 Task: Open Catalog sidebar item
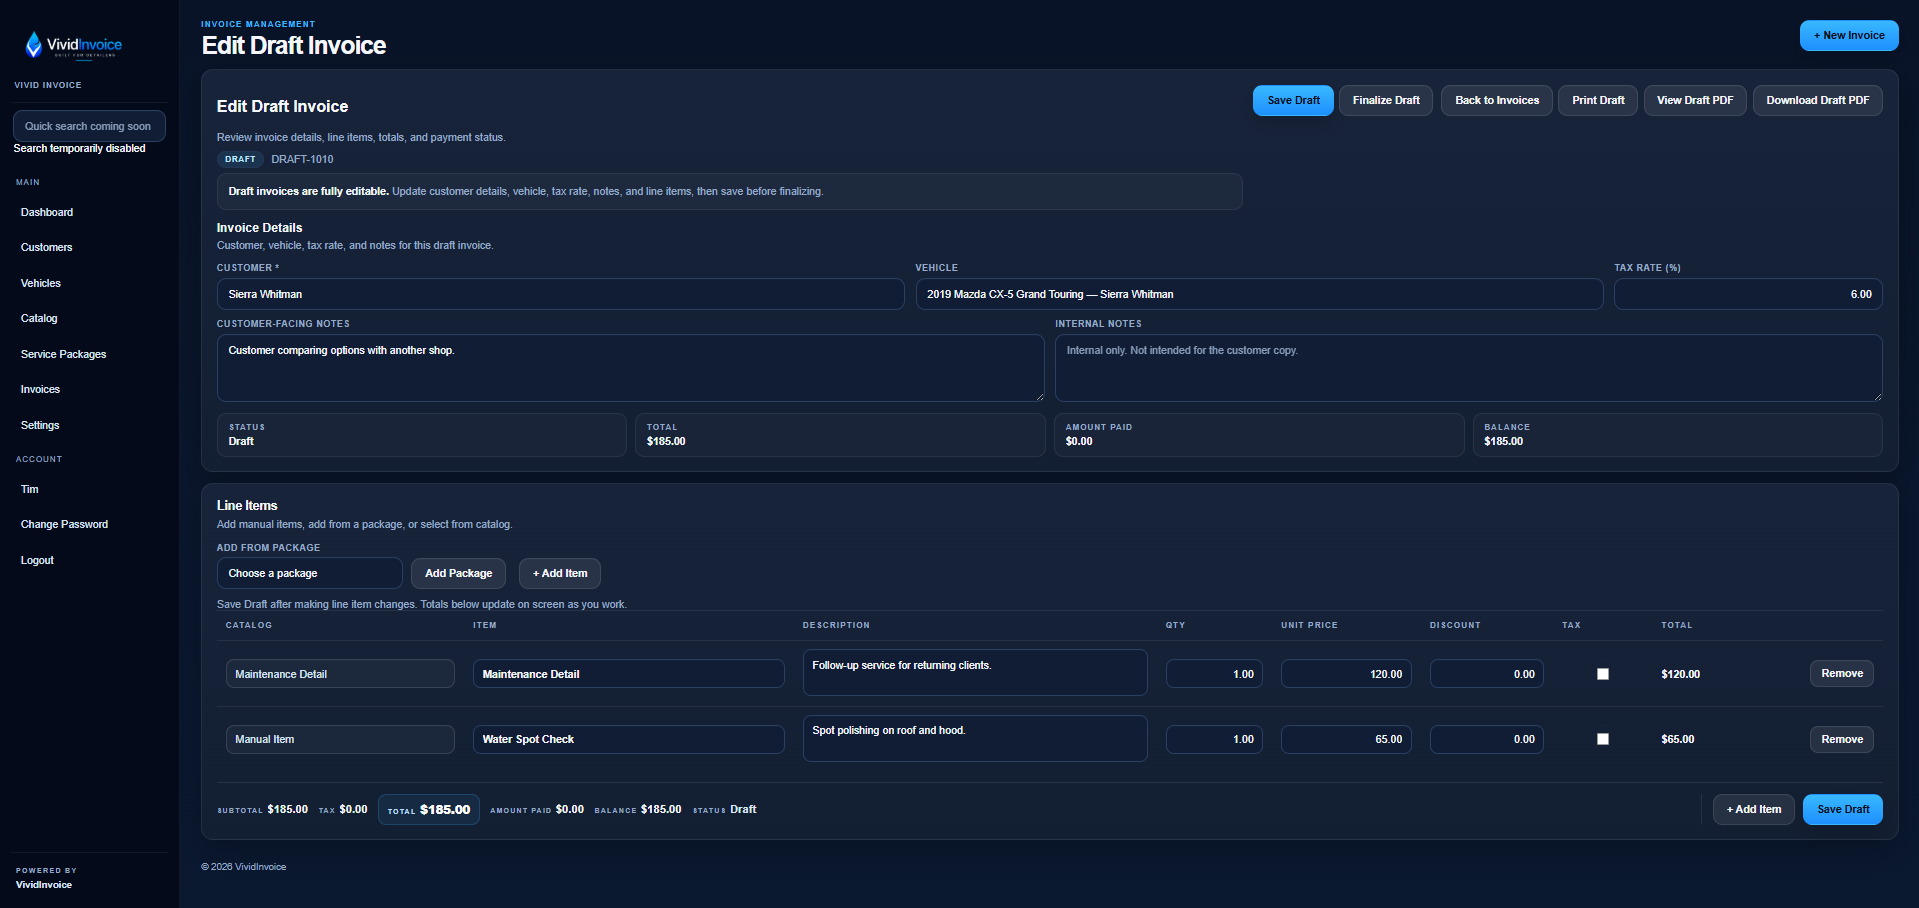pyautogui.click(x=39, y=318)
